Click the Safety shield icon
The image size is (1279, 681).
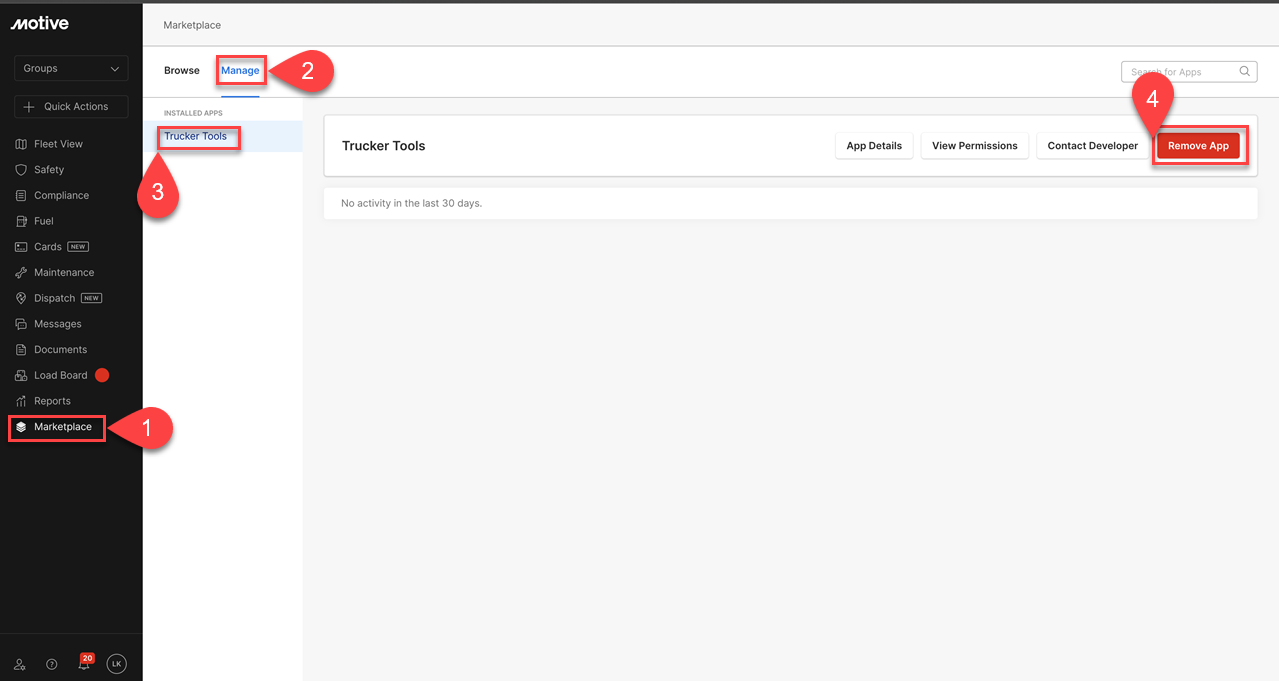[21, 170]
